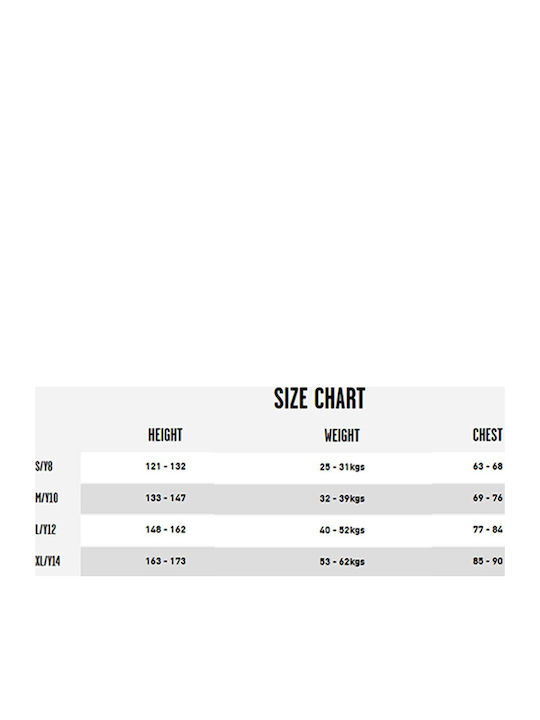
Task: Click chest value 69 - 76
Action: [x=488, y=498]
